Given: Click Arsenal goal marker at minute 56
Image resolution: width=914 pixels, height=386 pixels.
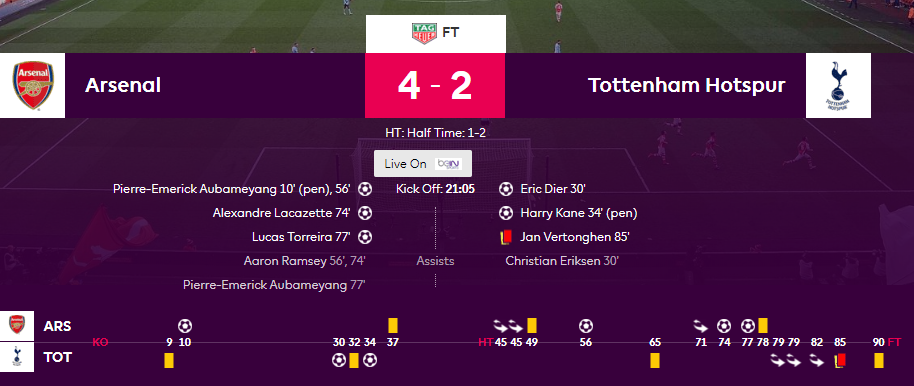Looking at the screenshot, I should pos(586,325).
